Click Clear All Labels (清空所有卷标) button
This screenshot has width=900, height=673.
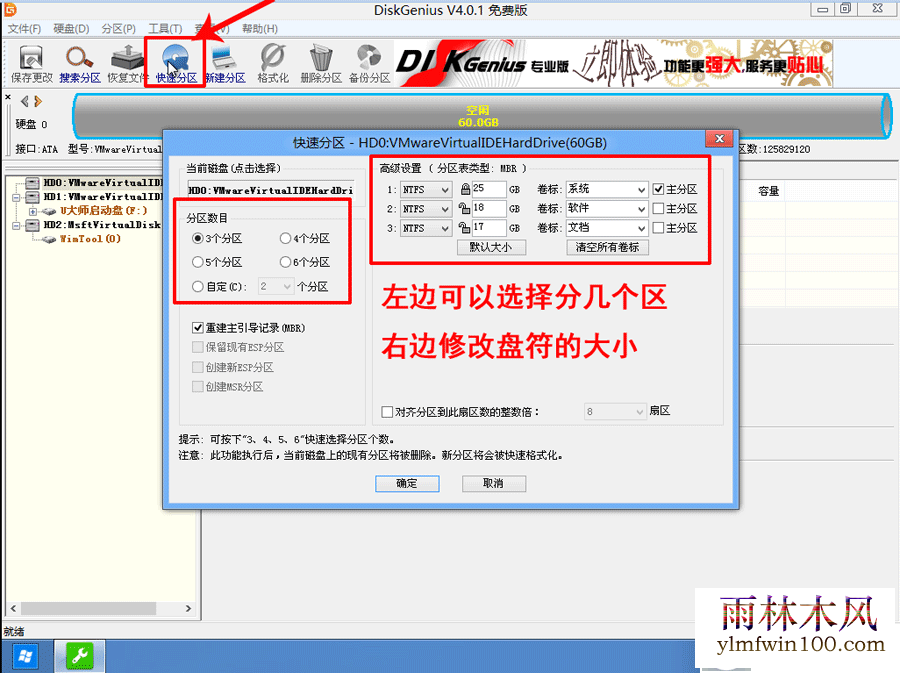point(608,247)
